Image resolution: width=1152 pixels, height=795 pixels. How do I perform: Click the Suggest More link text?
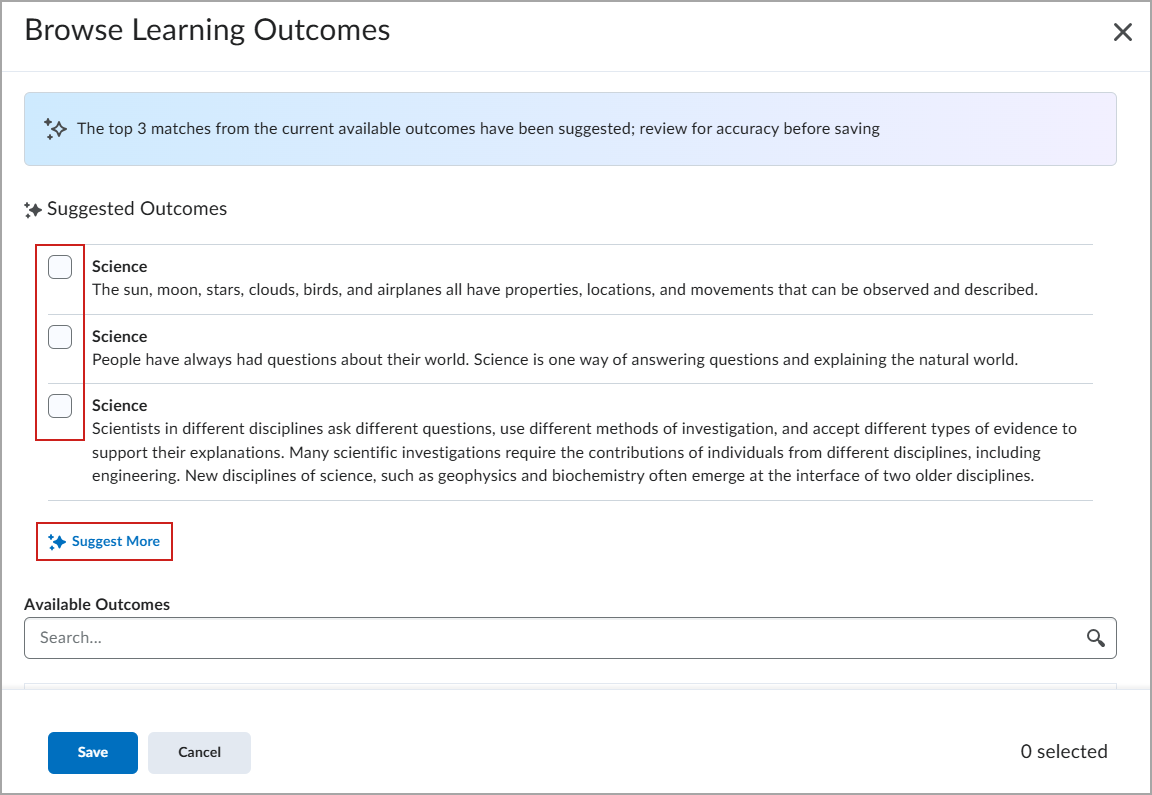(x=115, y=542)
